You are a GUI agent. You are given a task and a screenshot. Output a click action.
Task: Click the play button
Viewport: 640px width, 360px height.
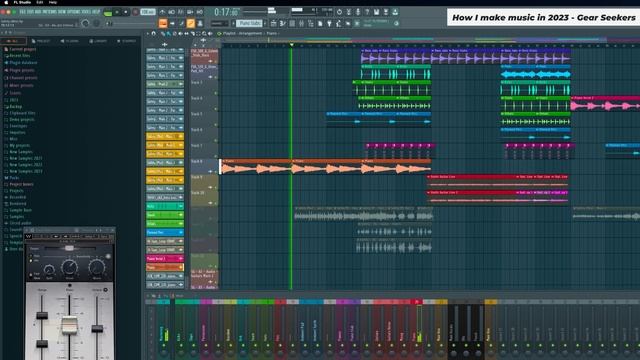[117, 12]
